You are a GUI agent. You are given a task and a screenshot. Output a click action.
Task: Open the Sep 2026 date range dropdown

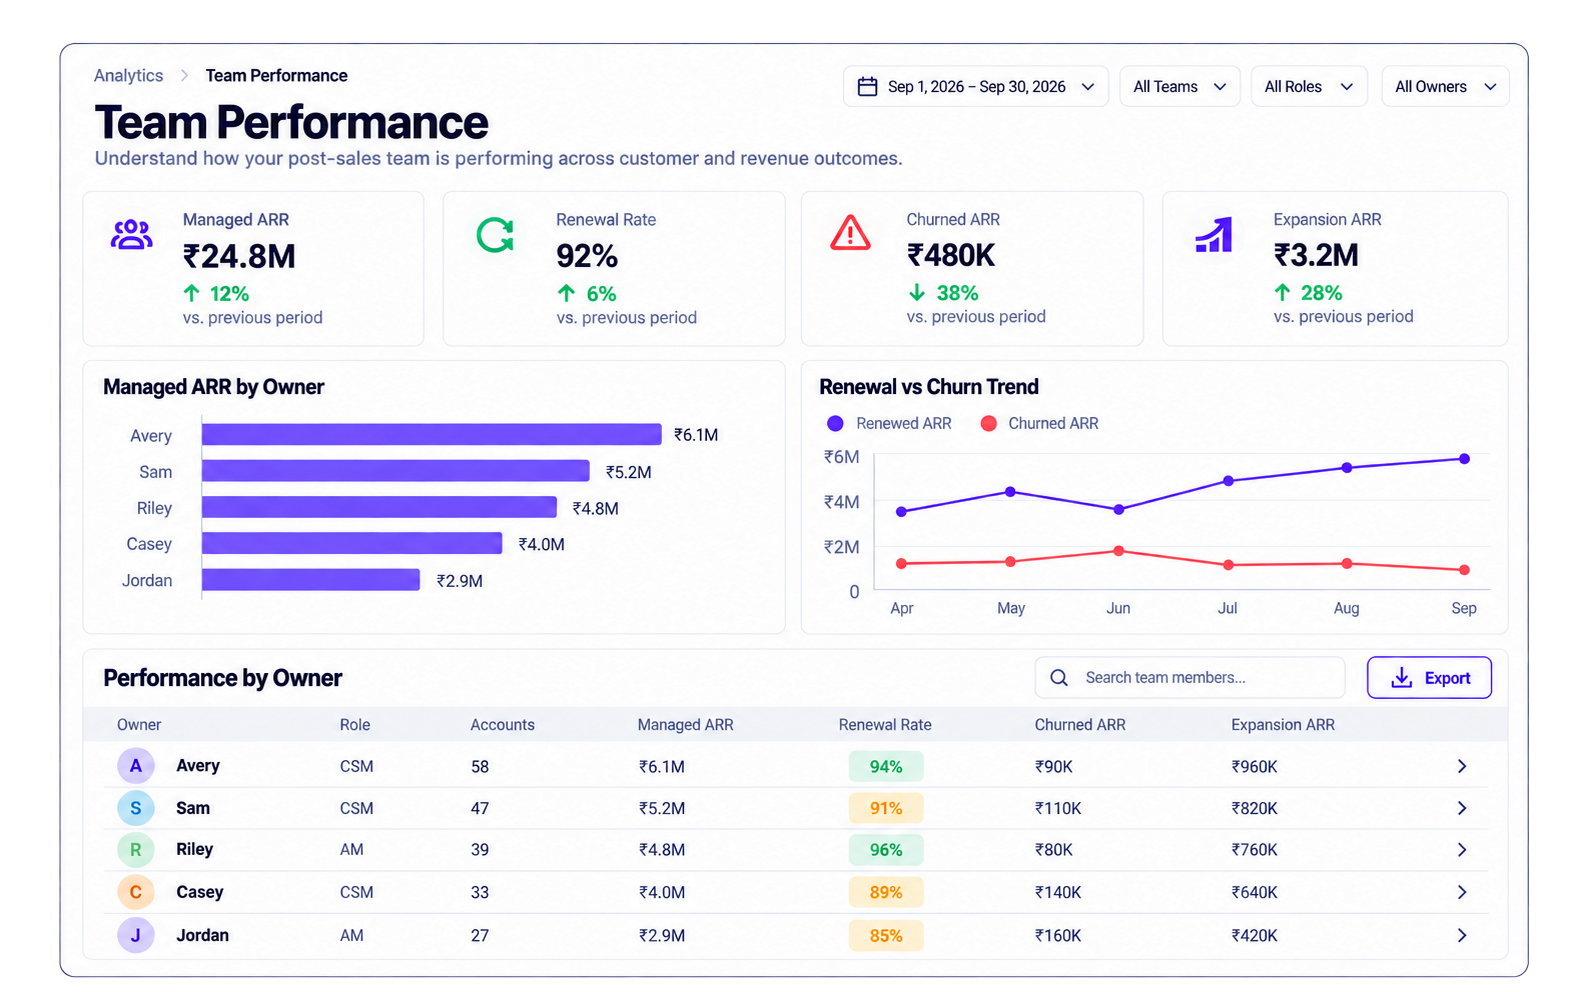976,87
